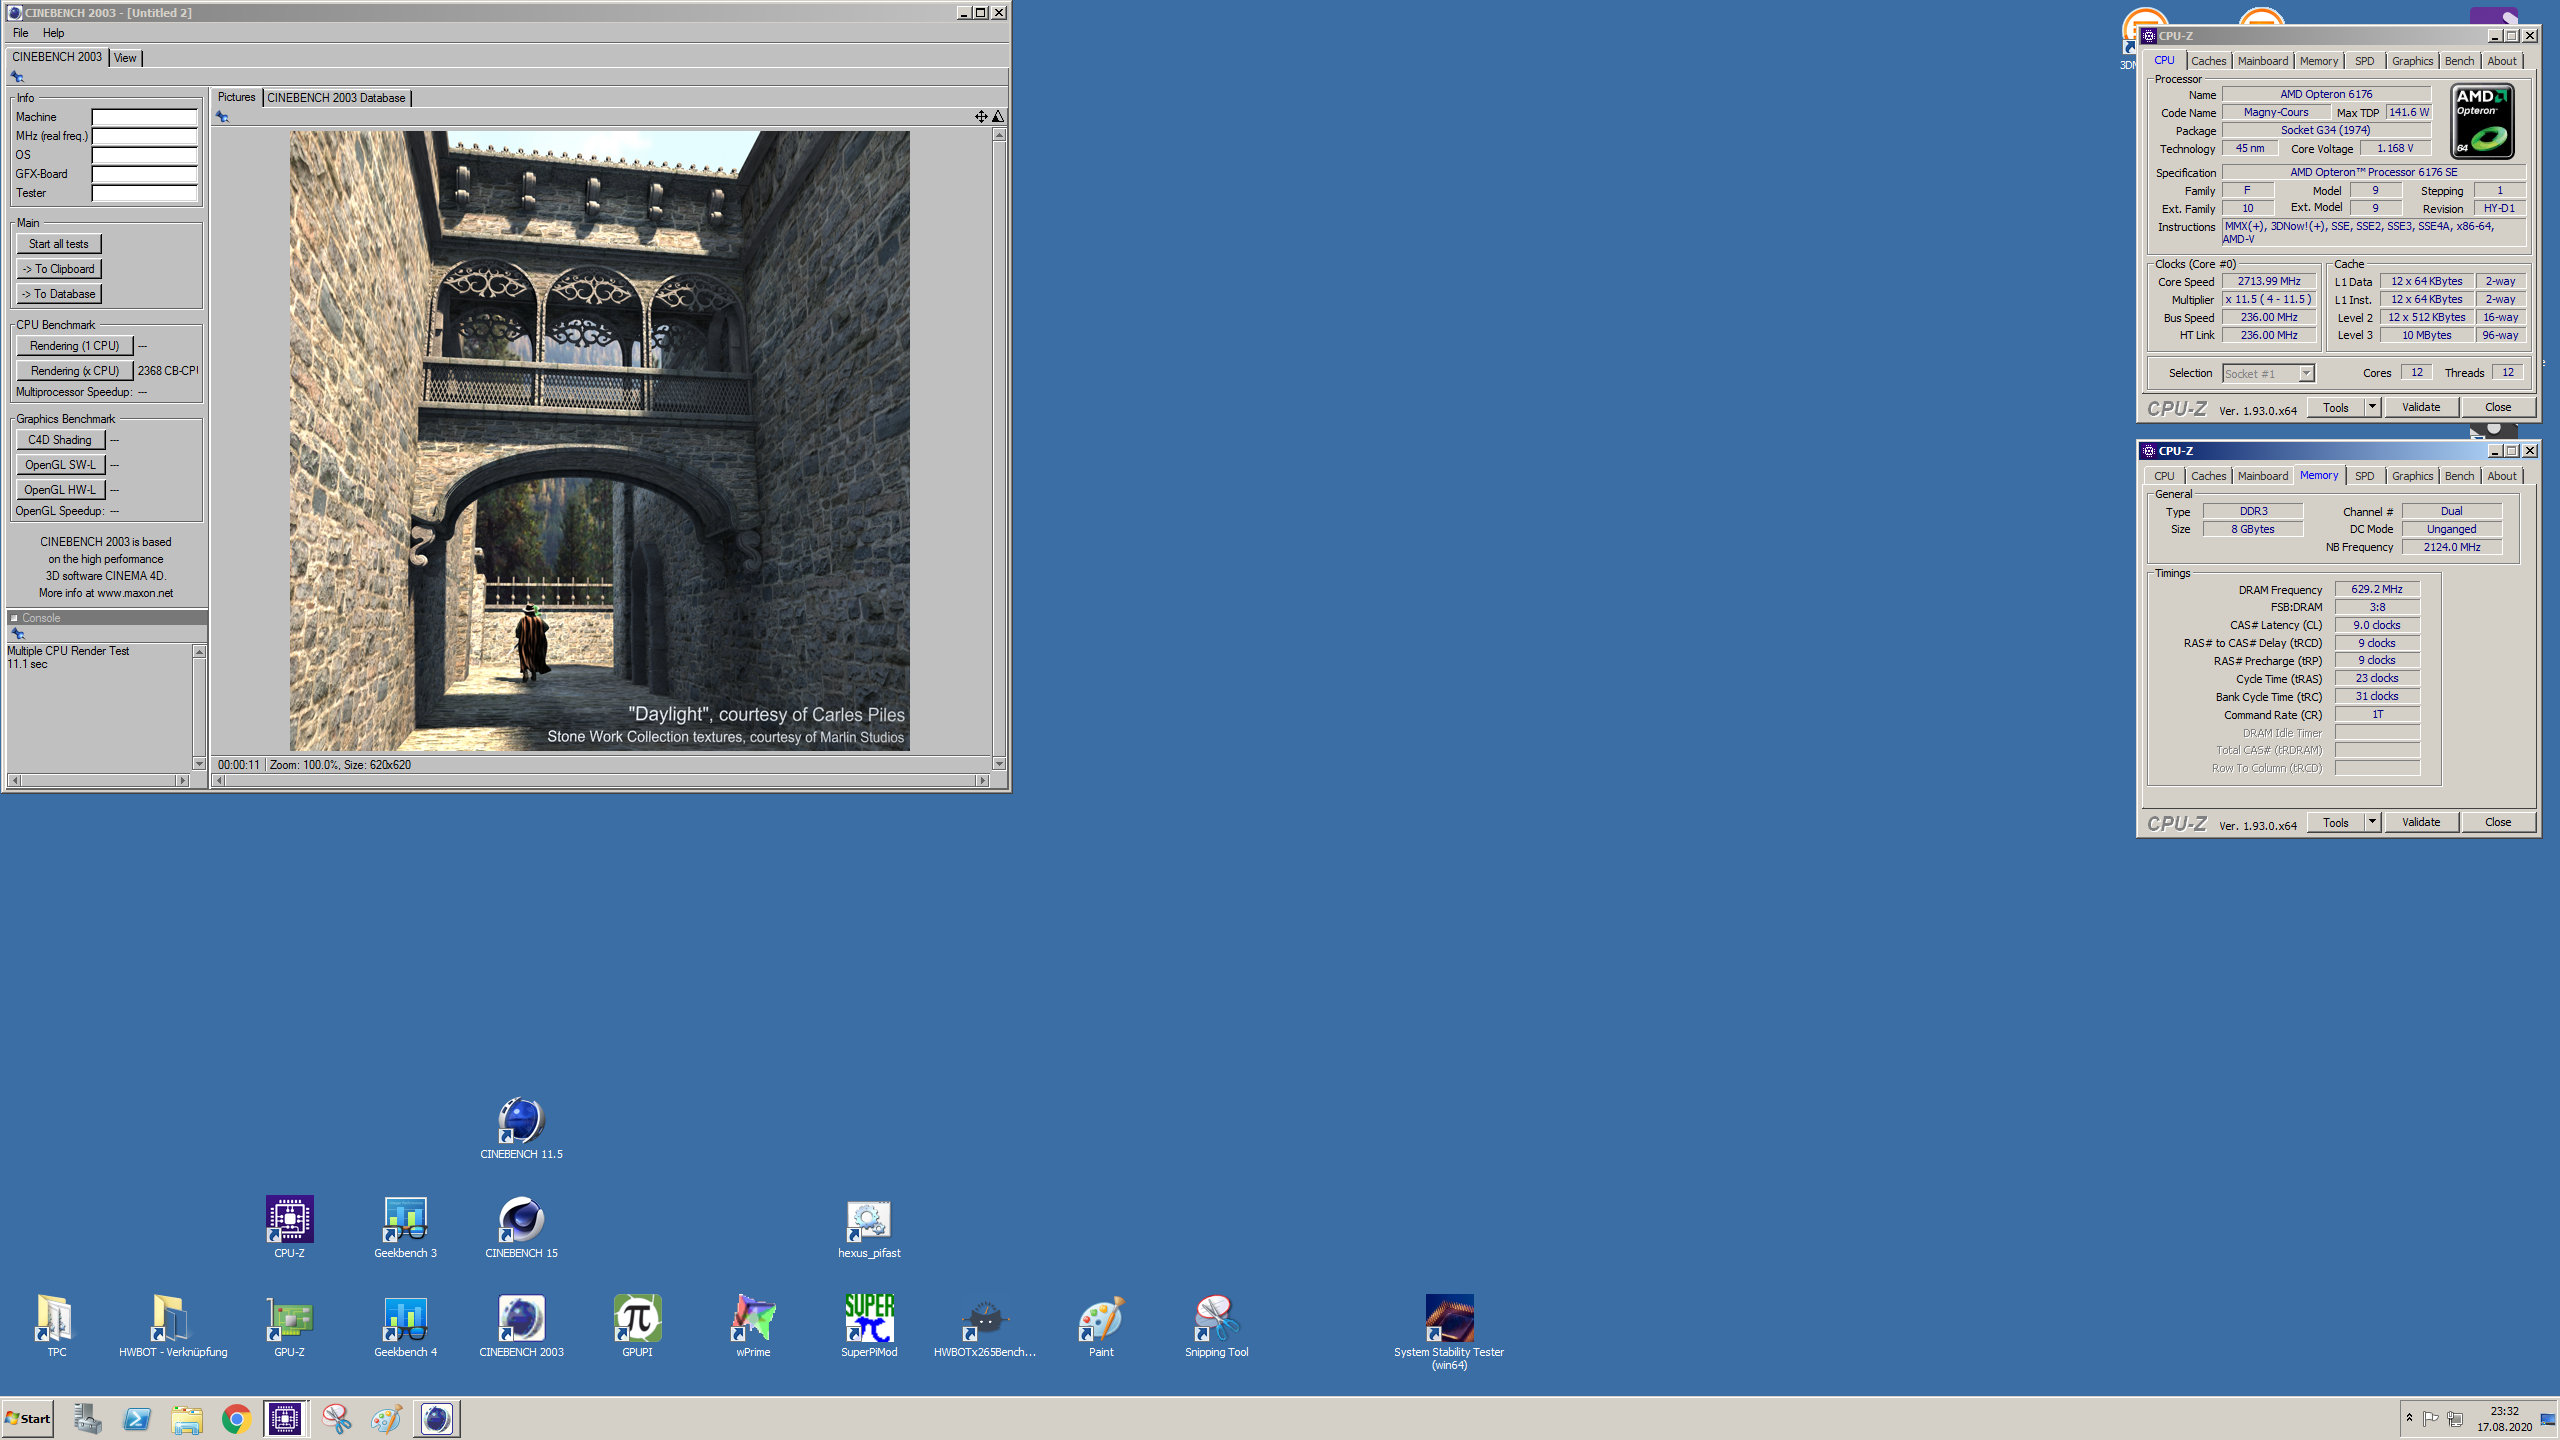Open the SuperPiMod desktop shortcut

click(x=869, y=1326)
